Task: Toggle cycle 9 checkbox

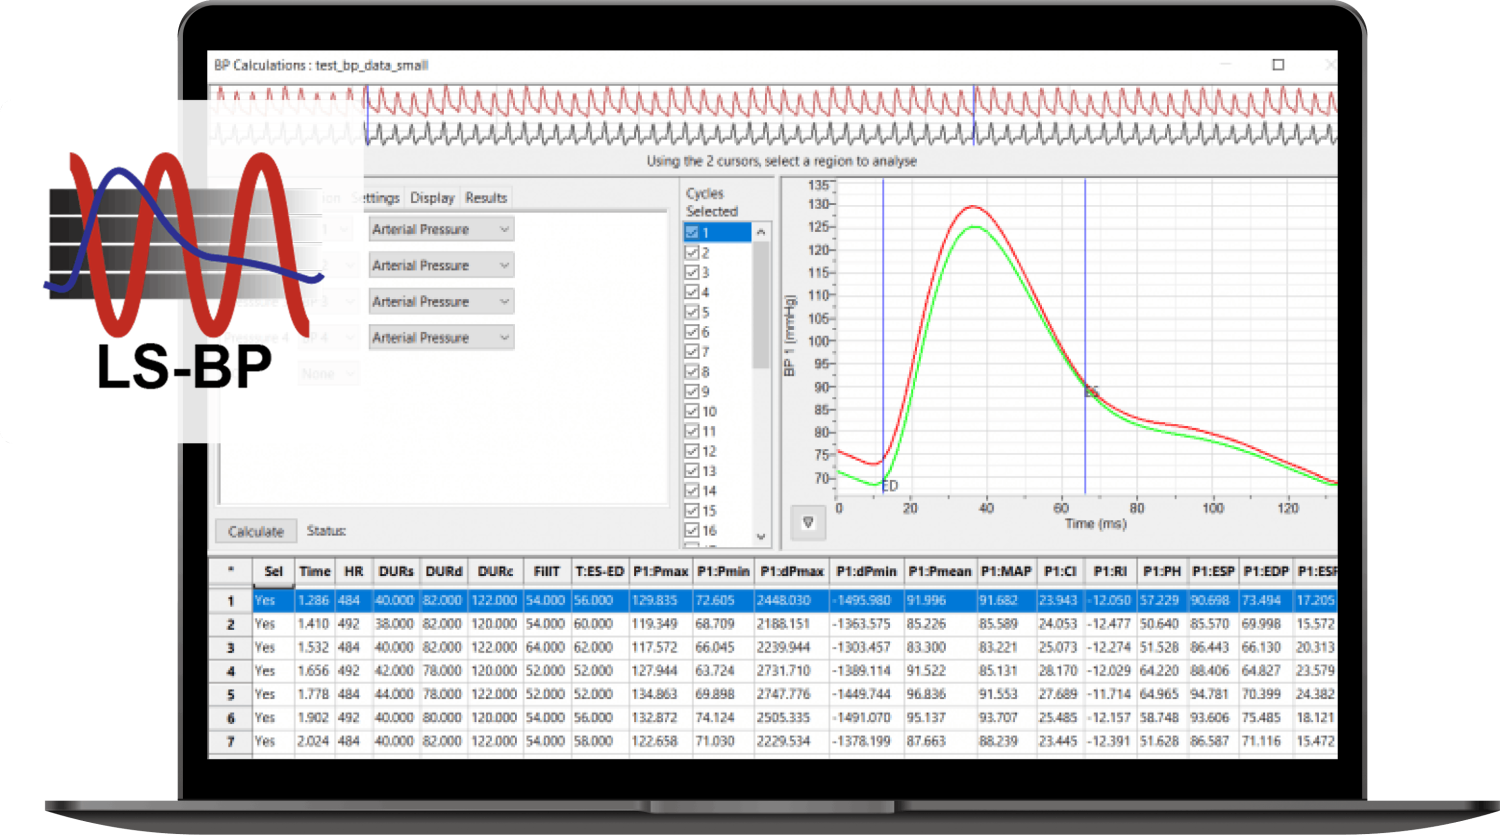Action: tap(692, 391)
